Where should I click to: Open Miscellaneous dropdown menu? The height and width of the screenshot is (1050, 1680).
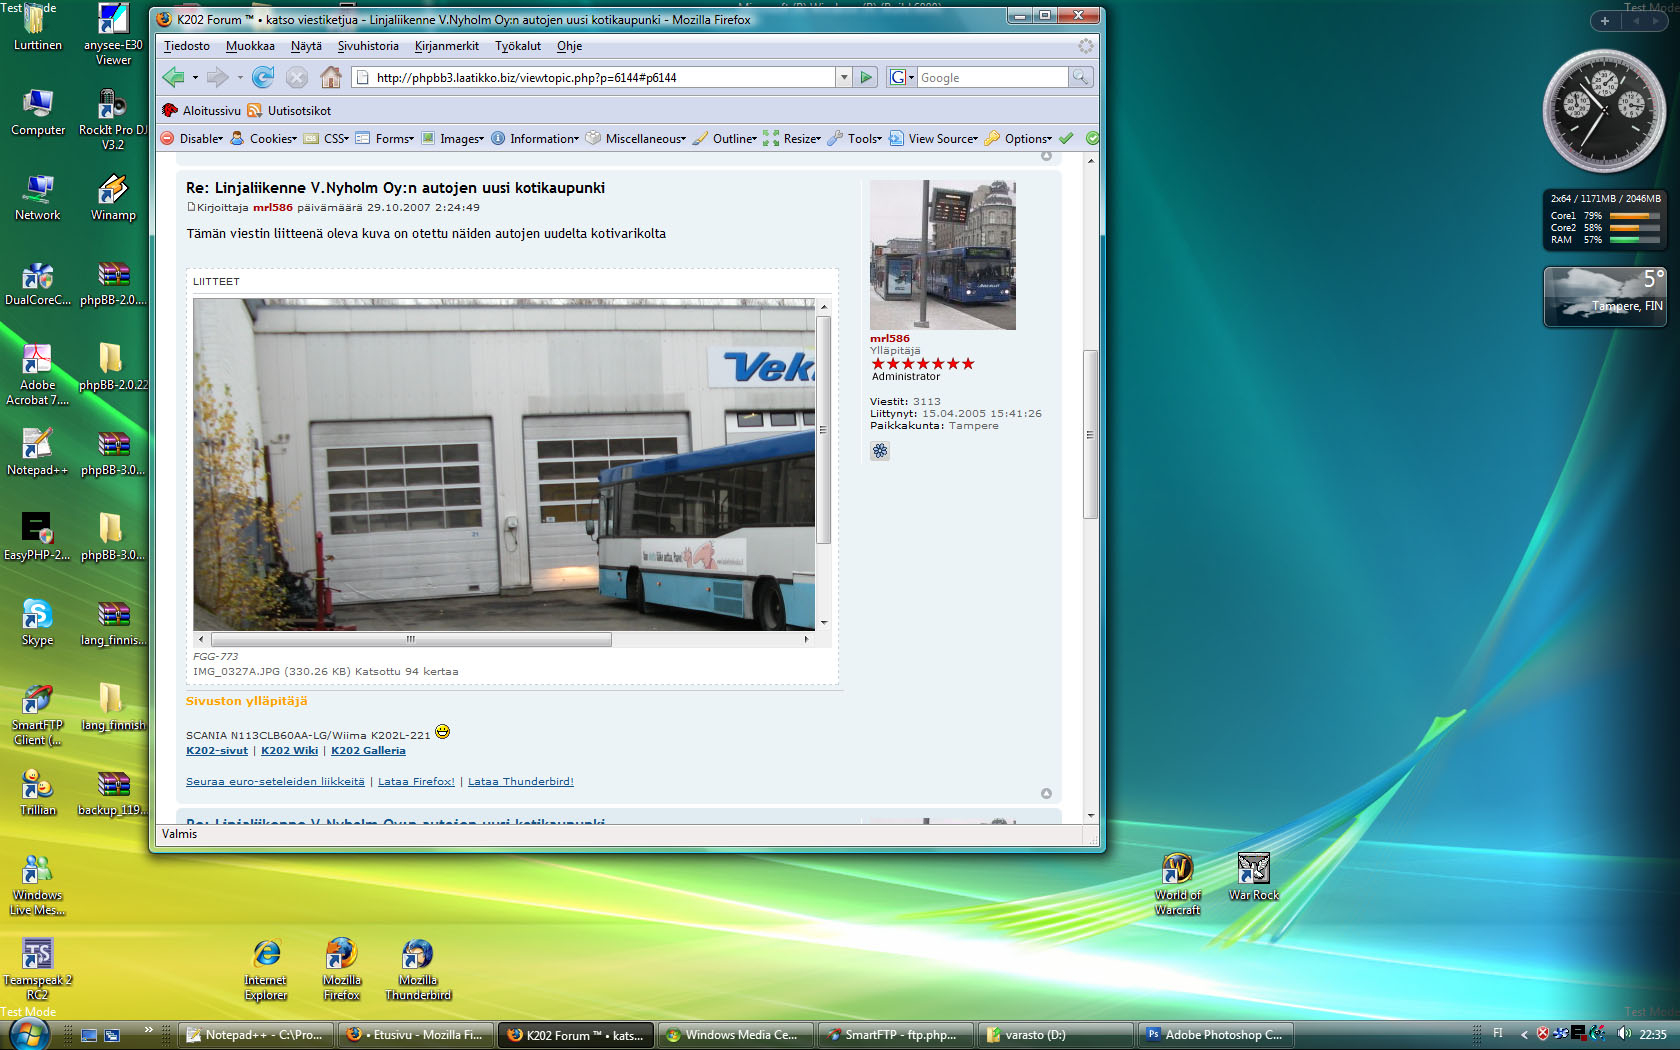636,139
